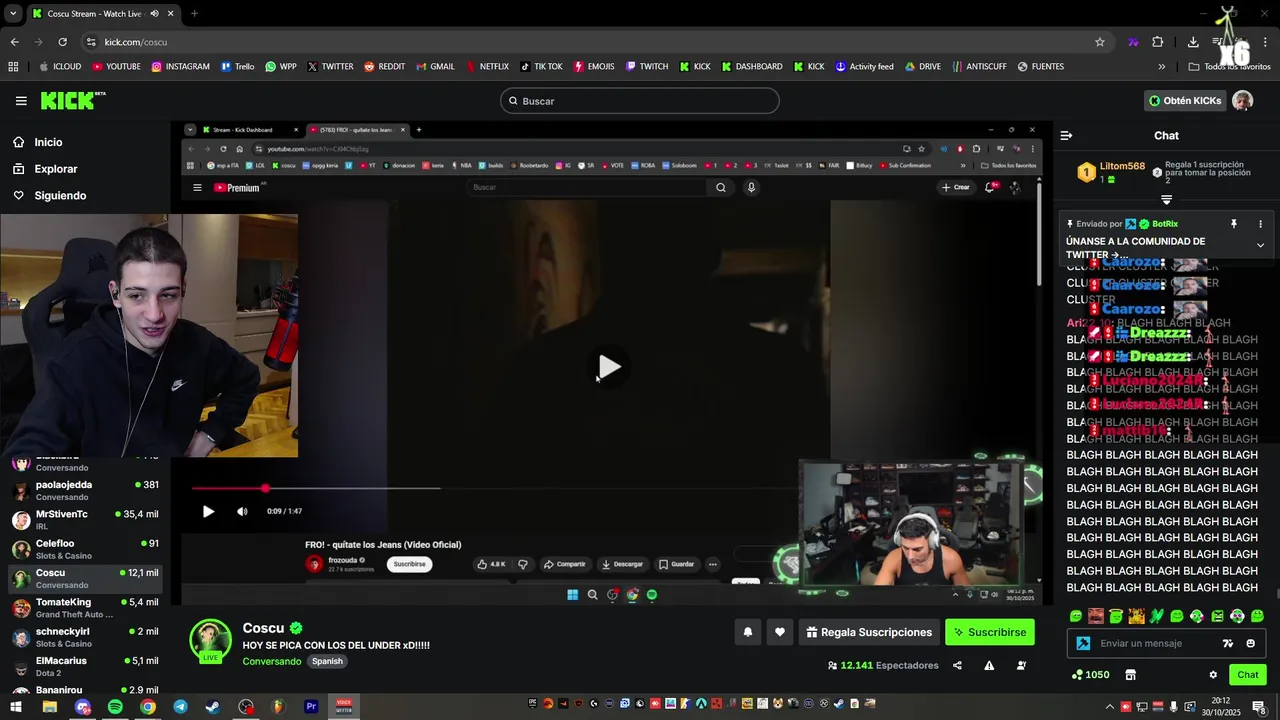Open Chrome downloads icon
Image resolution: width=1280 pixels, height=720 pixels.
pyautogui.click(x=1193, y=42)
